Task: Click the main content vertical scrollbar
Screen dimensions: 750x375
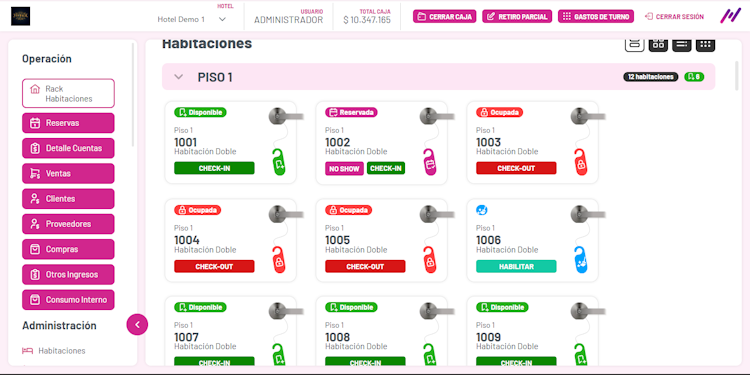Action: (x=737, y=76)
